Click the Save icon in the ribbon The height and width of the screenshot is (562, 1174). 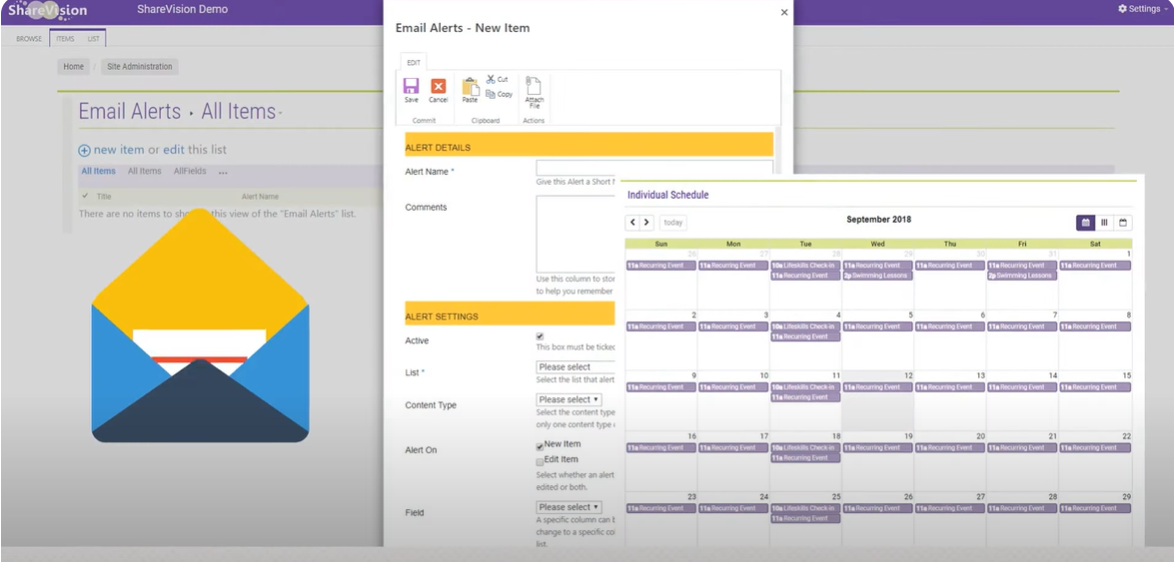click(411, 86)
